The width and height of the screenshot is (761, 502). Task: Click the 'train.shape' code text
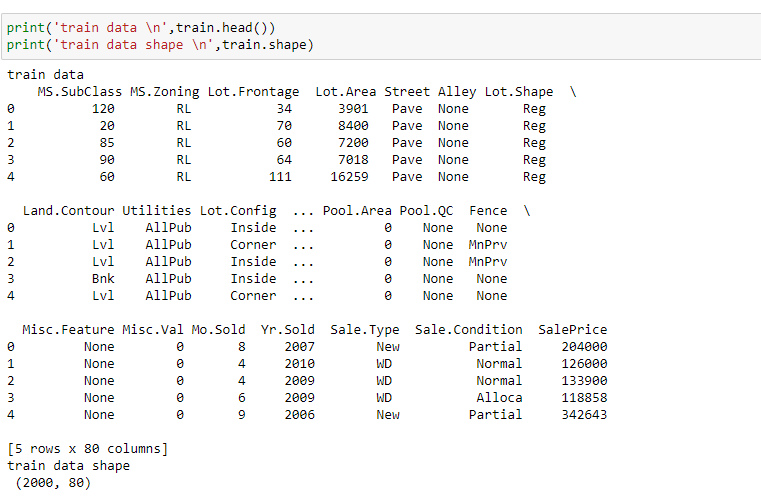pyautogui.click(x=265, y=45)
